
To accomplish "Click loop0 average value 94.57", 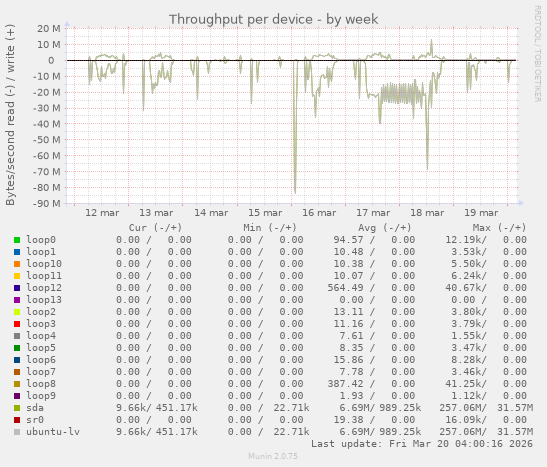I will [348, 240].
